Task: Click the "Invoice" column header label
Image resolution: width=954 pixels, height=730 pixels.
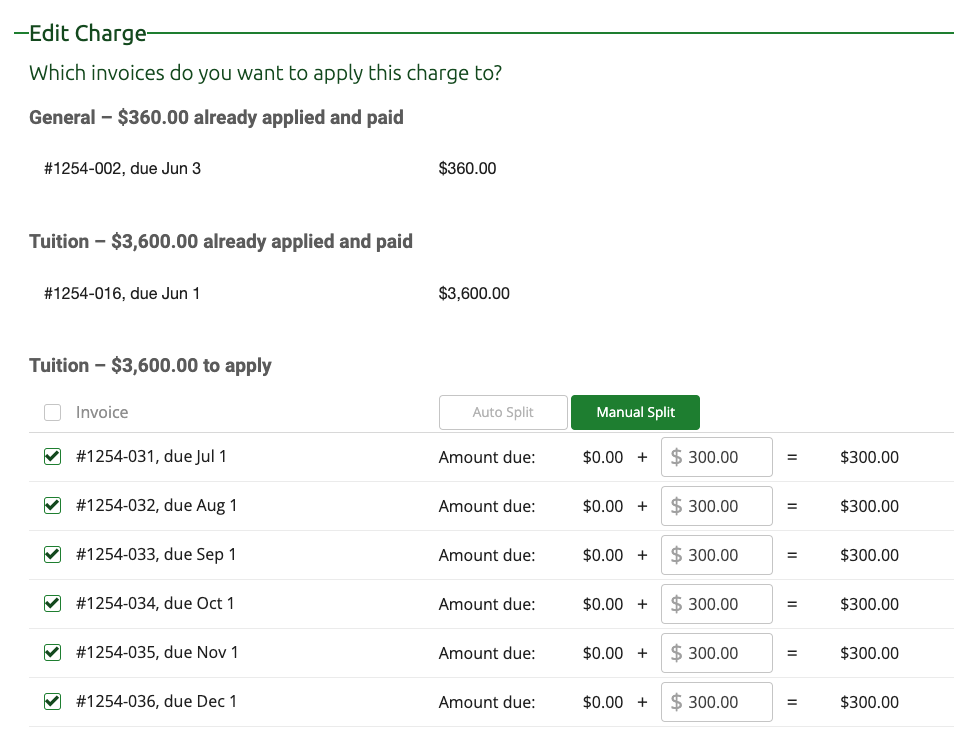Action: point(102,412)
